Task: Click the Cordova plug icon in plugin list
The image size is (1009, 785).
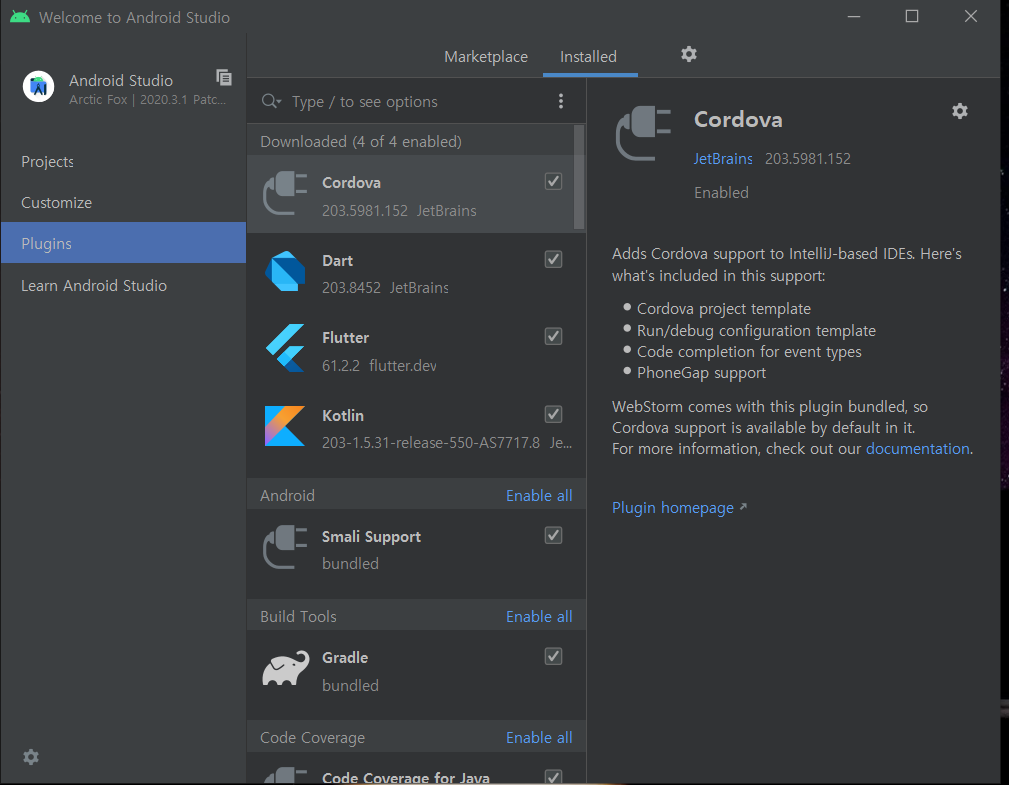Action: tap(284, 193)
